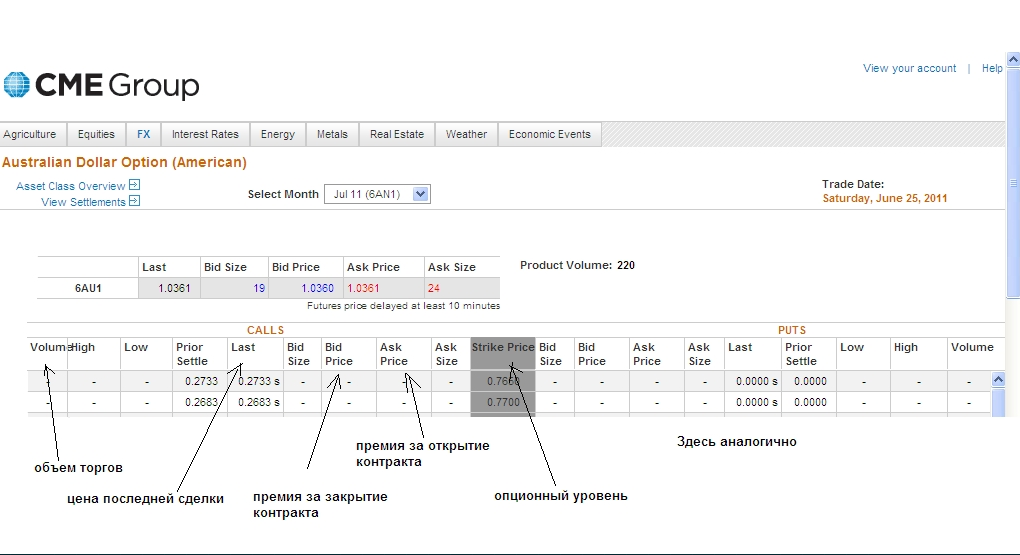The image size is (1020, 555).
Task: Click the PUTS section heading
Action: [792, 330]
